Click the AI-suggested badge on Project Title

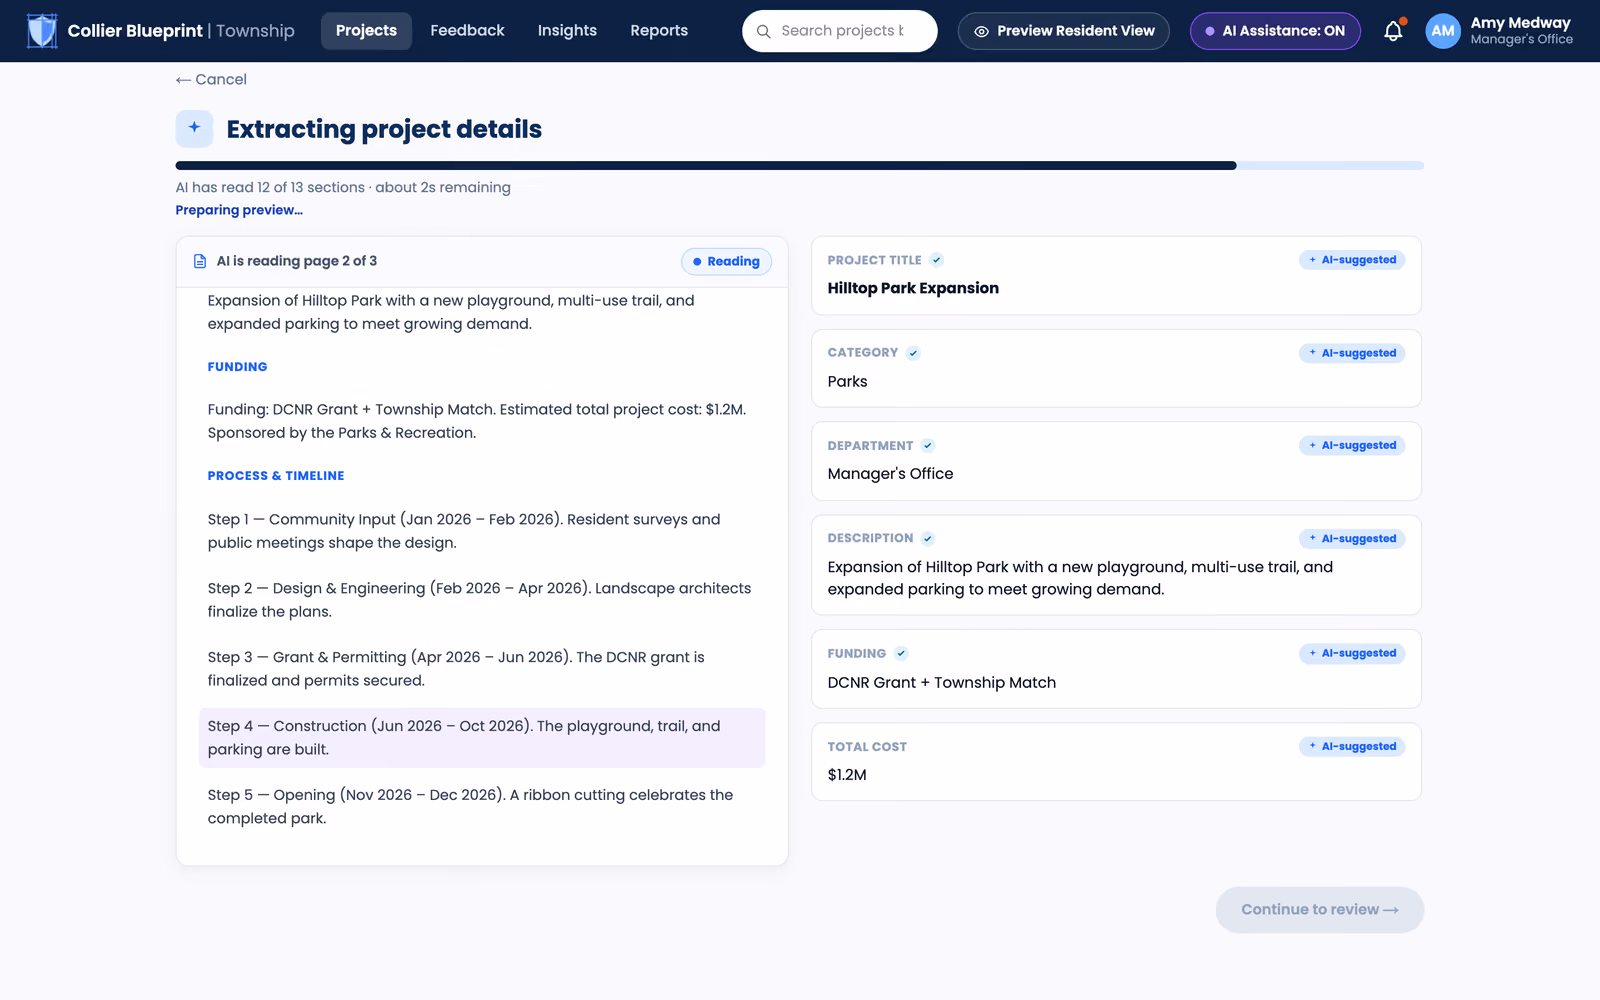[1352, 260]
